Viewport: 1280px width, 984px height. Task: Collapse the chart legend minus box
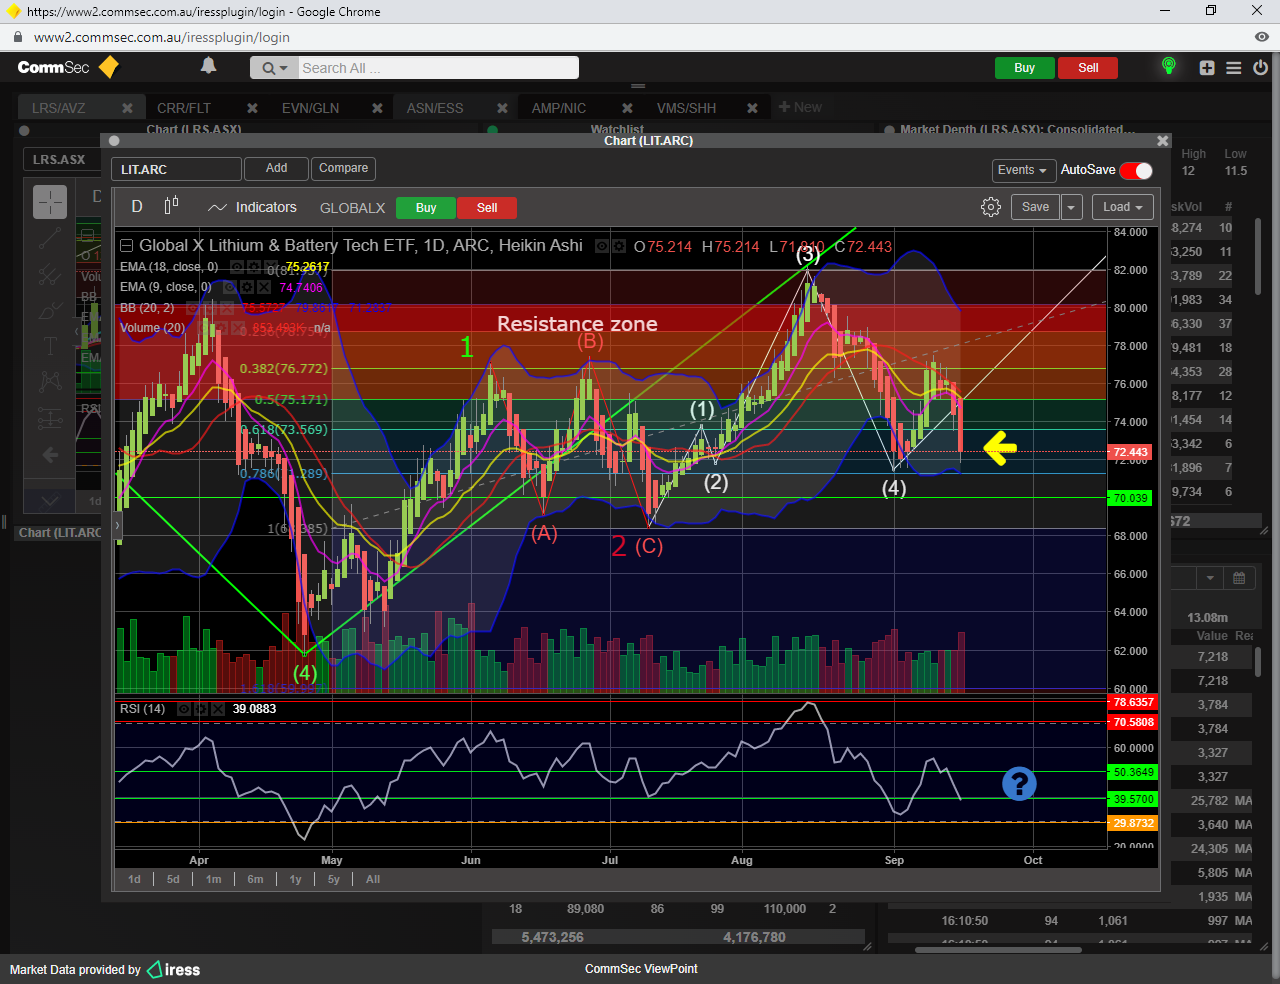pyautogui.click(x=126, y=246)
